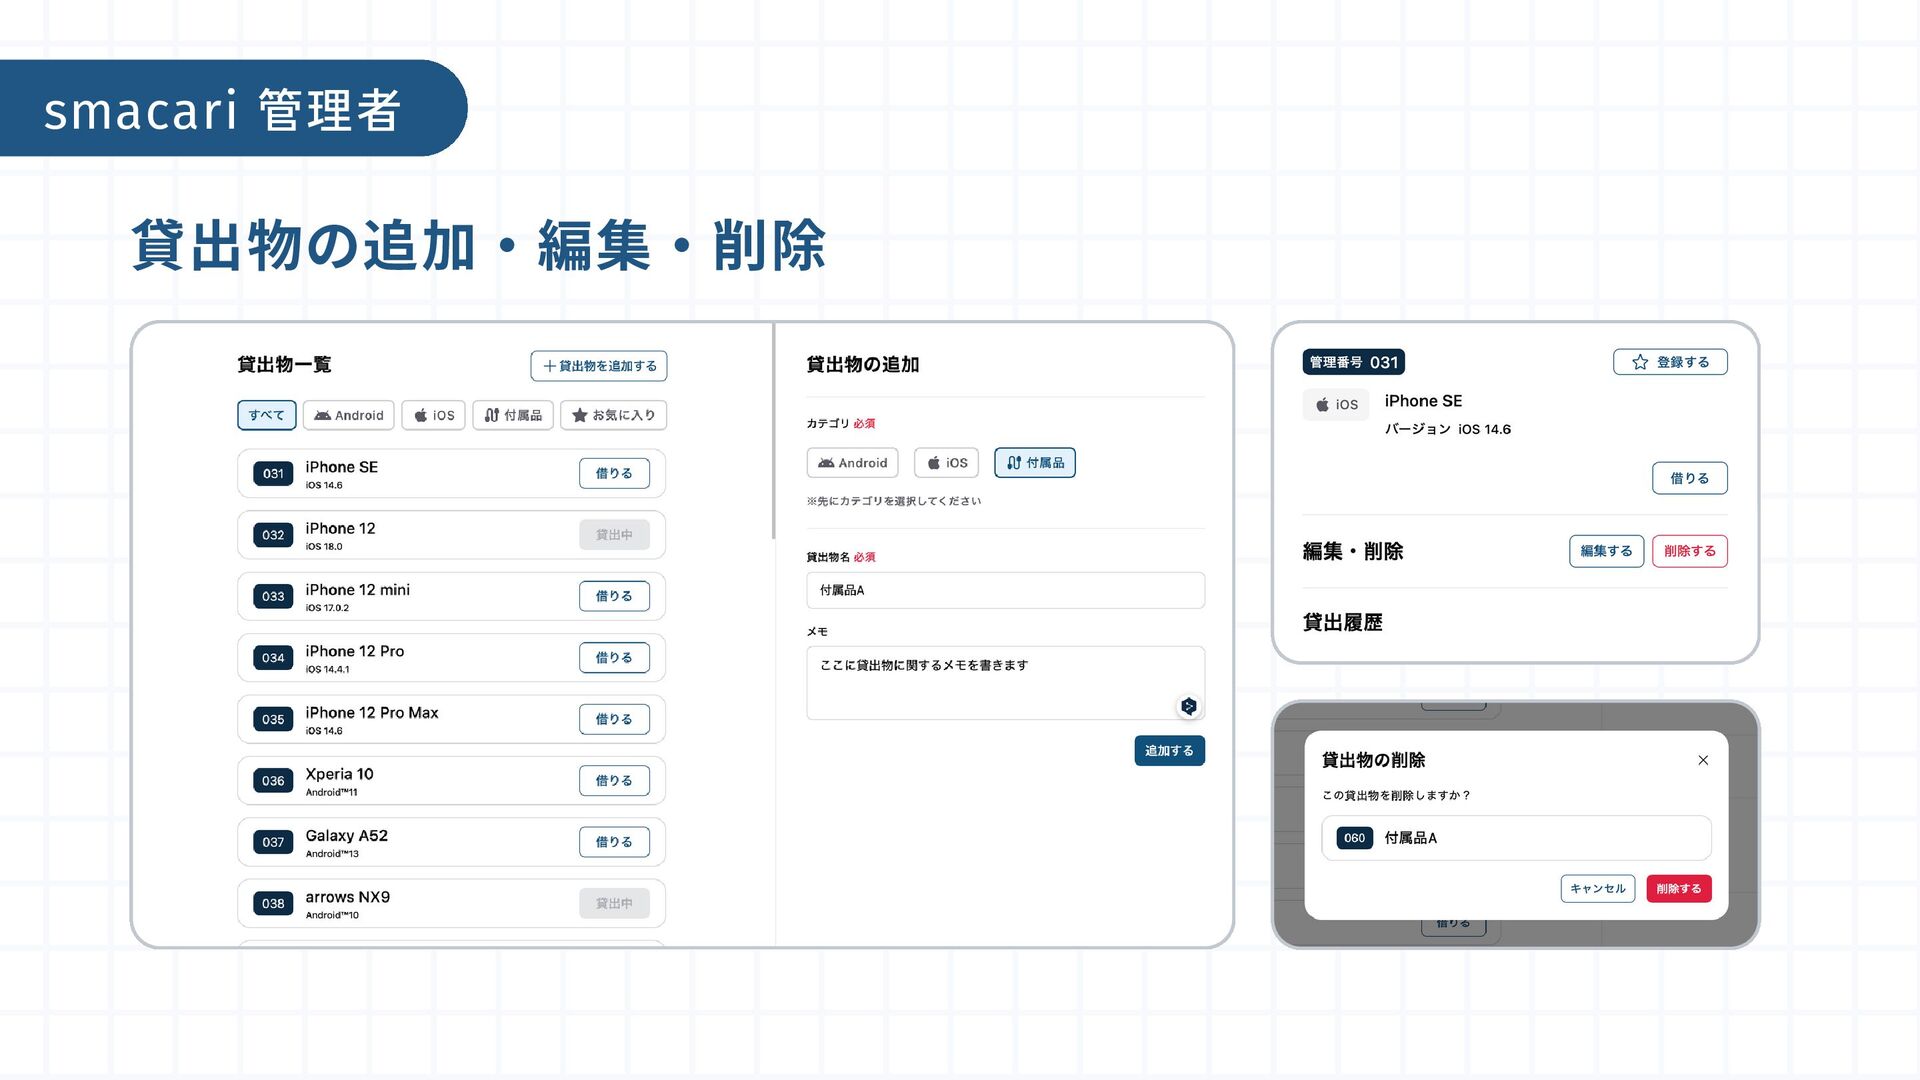Click 編集する button in detail card
1920x1080 pixels.
pyautogui.click(x=1606, y=551)
